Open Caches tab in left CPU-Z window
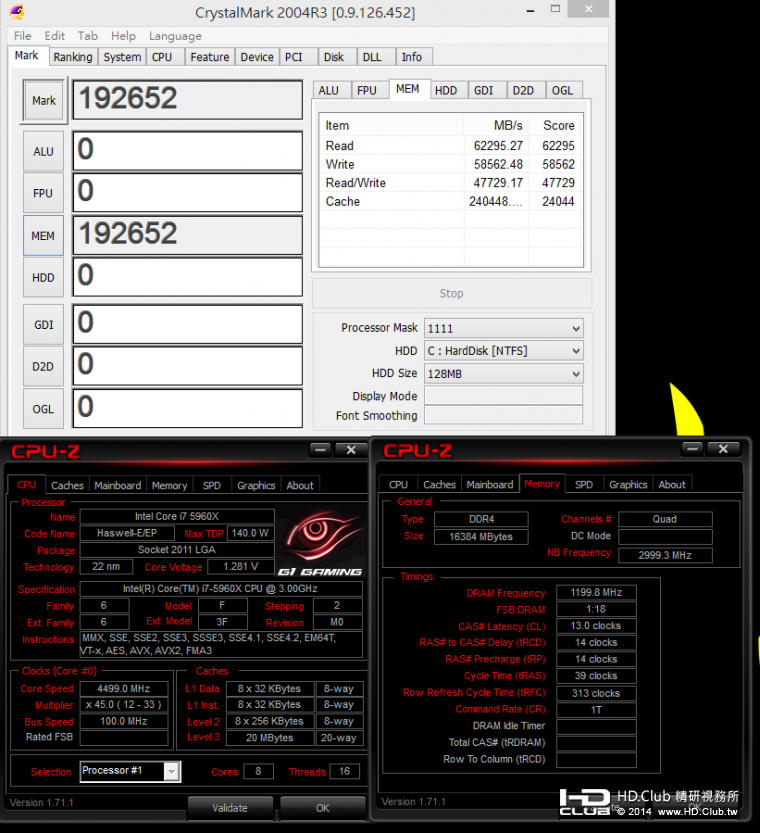This screenshot has width=760, height=833. [x=67, y=485]
